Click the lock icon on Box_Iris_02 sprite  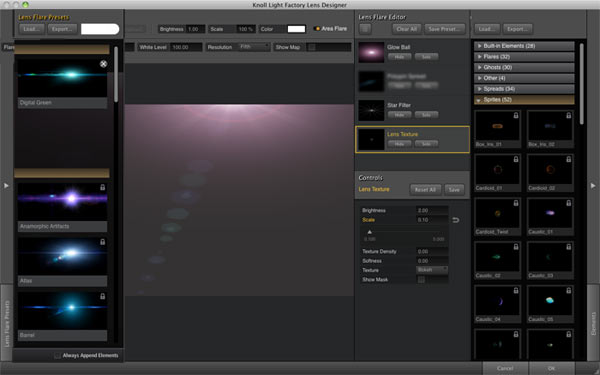pyautogui.click(x=569, y=115)
